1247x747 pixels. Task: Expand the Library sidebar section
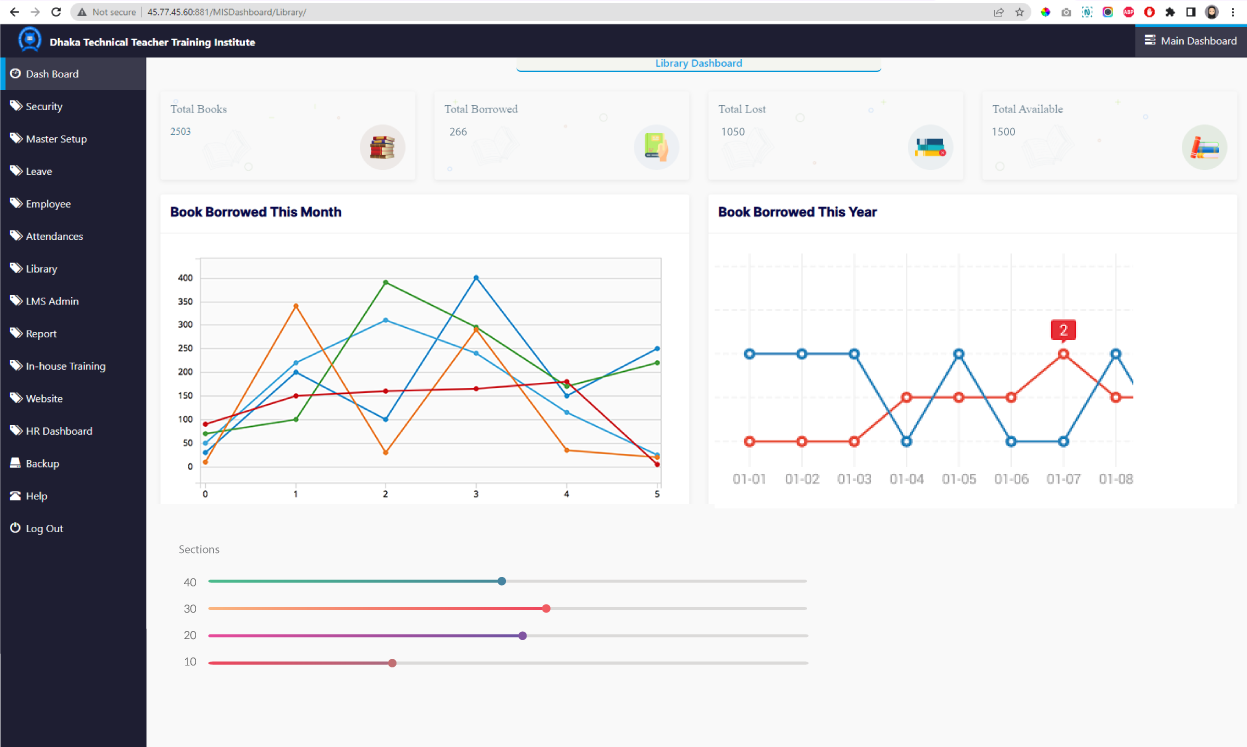(41, 269)
